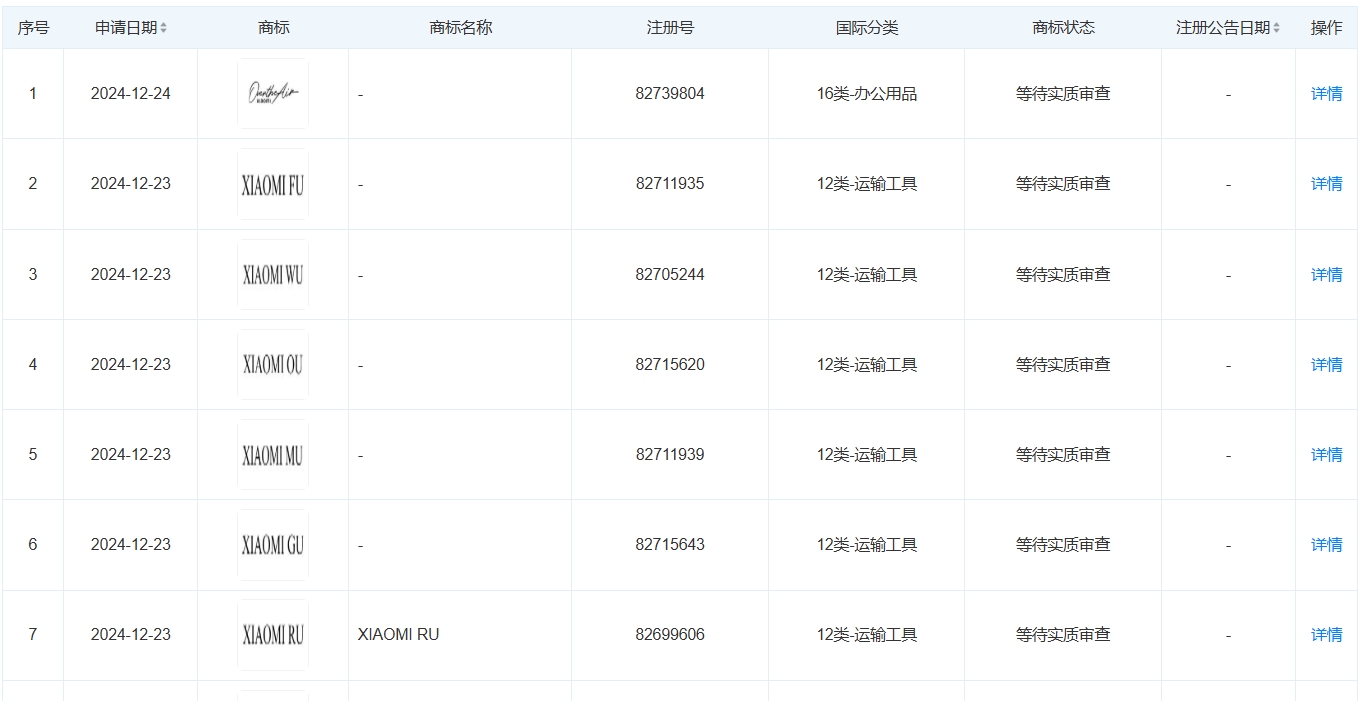Screen dimensions: 1366x701
Task: Click the signature-style trademark image in row 1
Action: click(272, 93)
